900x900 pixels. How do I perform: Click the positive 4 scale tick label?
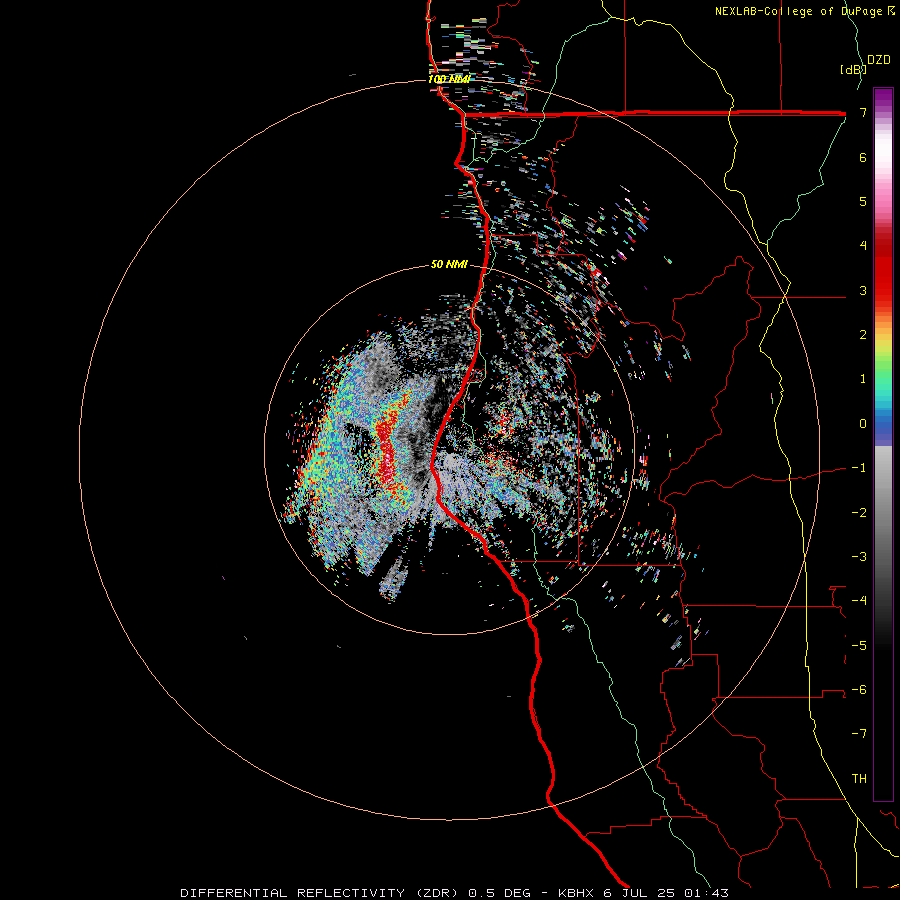(x=863, y=246)
